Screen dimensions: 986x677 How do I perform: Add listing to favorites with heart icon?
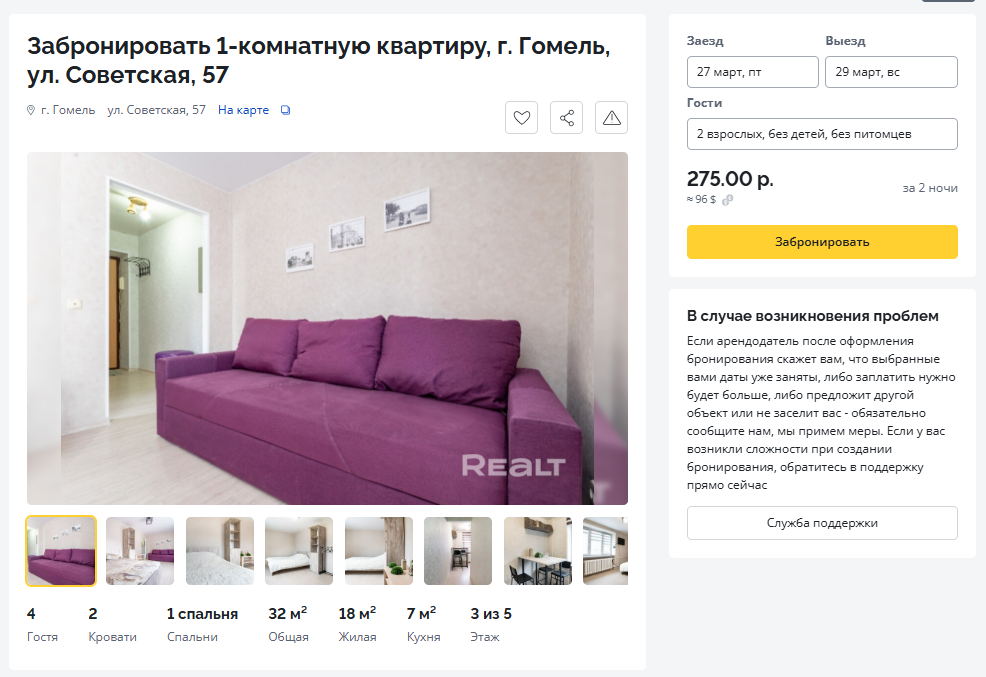tap(521, 118)
